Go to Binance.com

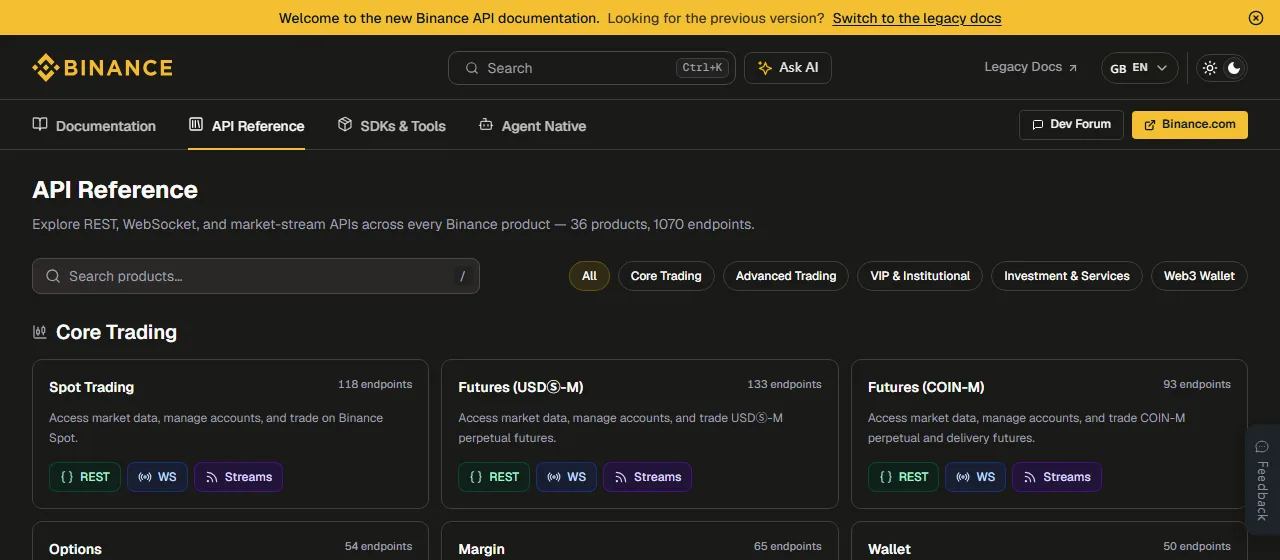click(1190, 125)
